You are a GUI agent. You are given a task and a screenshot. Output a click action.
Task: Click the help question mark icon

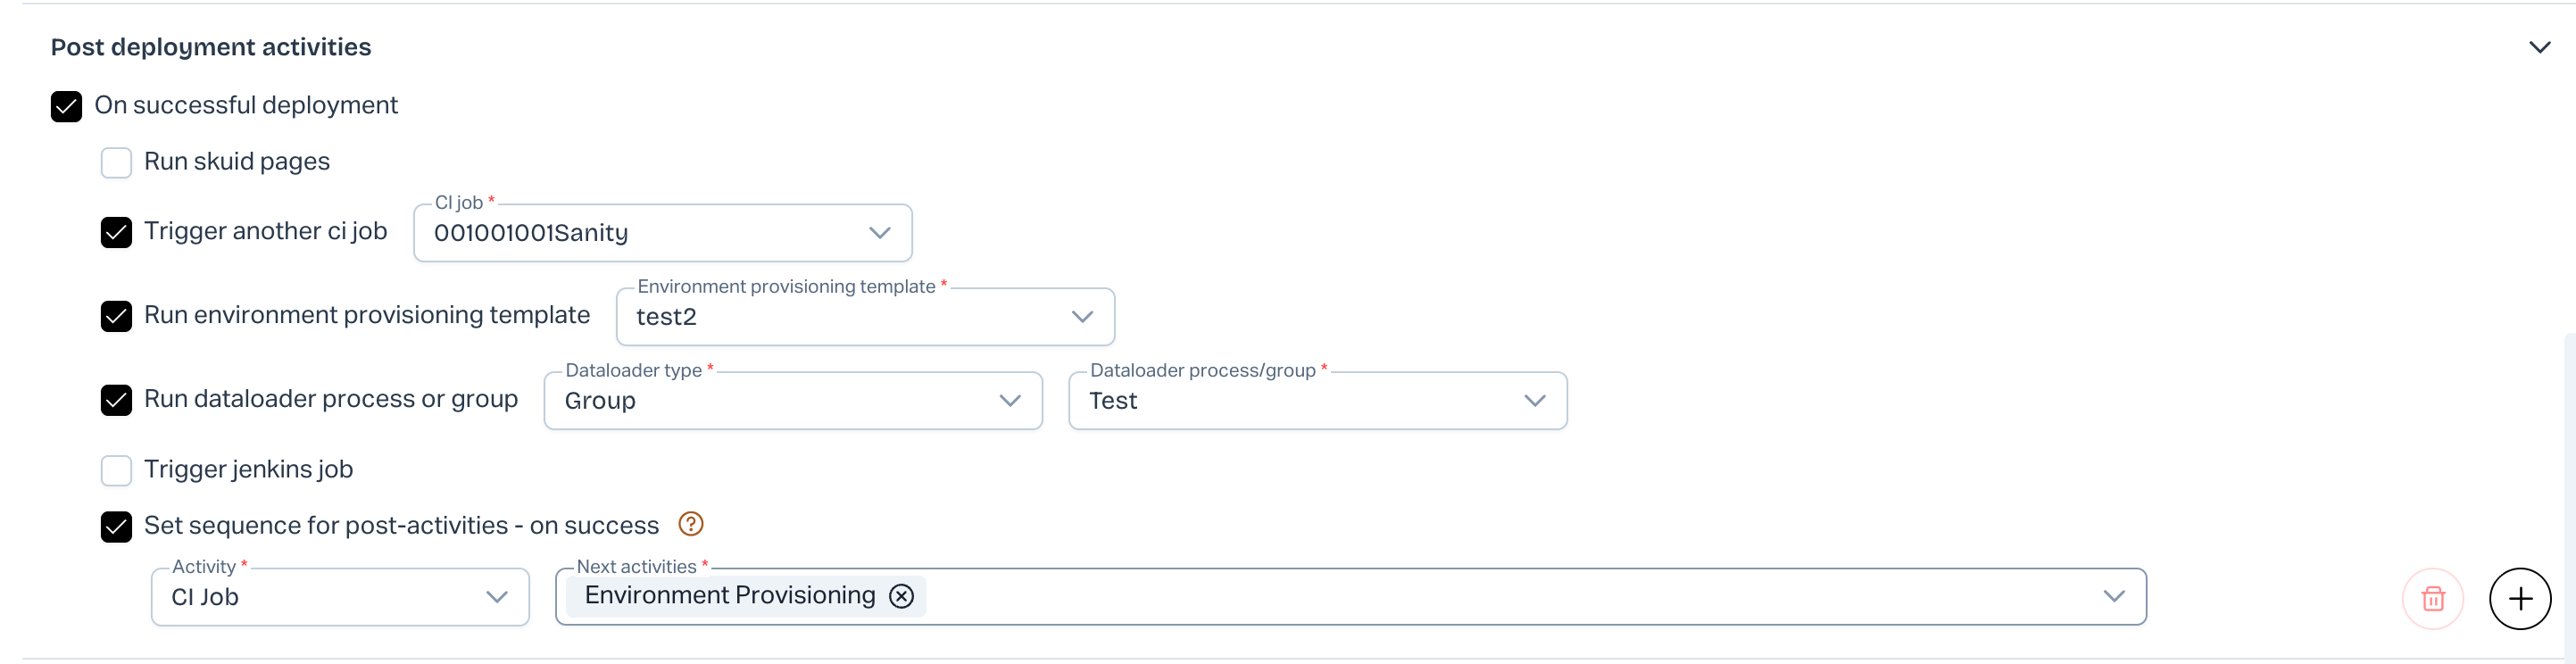point(691,524)
